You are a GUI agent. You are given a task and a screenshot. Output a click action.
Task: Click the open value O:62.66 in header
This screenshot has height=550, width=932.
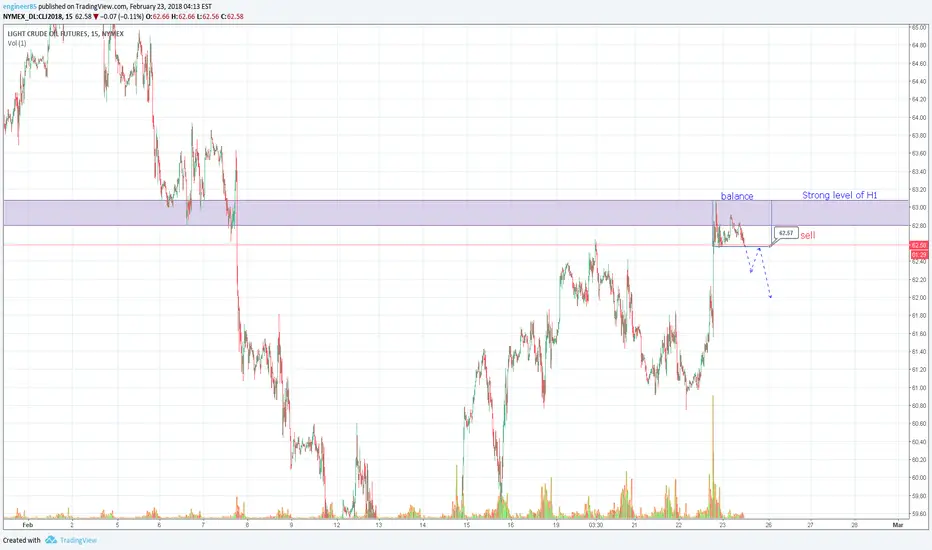click(x=158, y=17)
